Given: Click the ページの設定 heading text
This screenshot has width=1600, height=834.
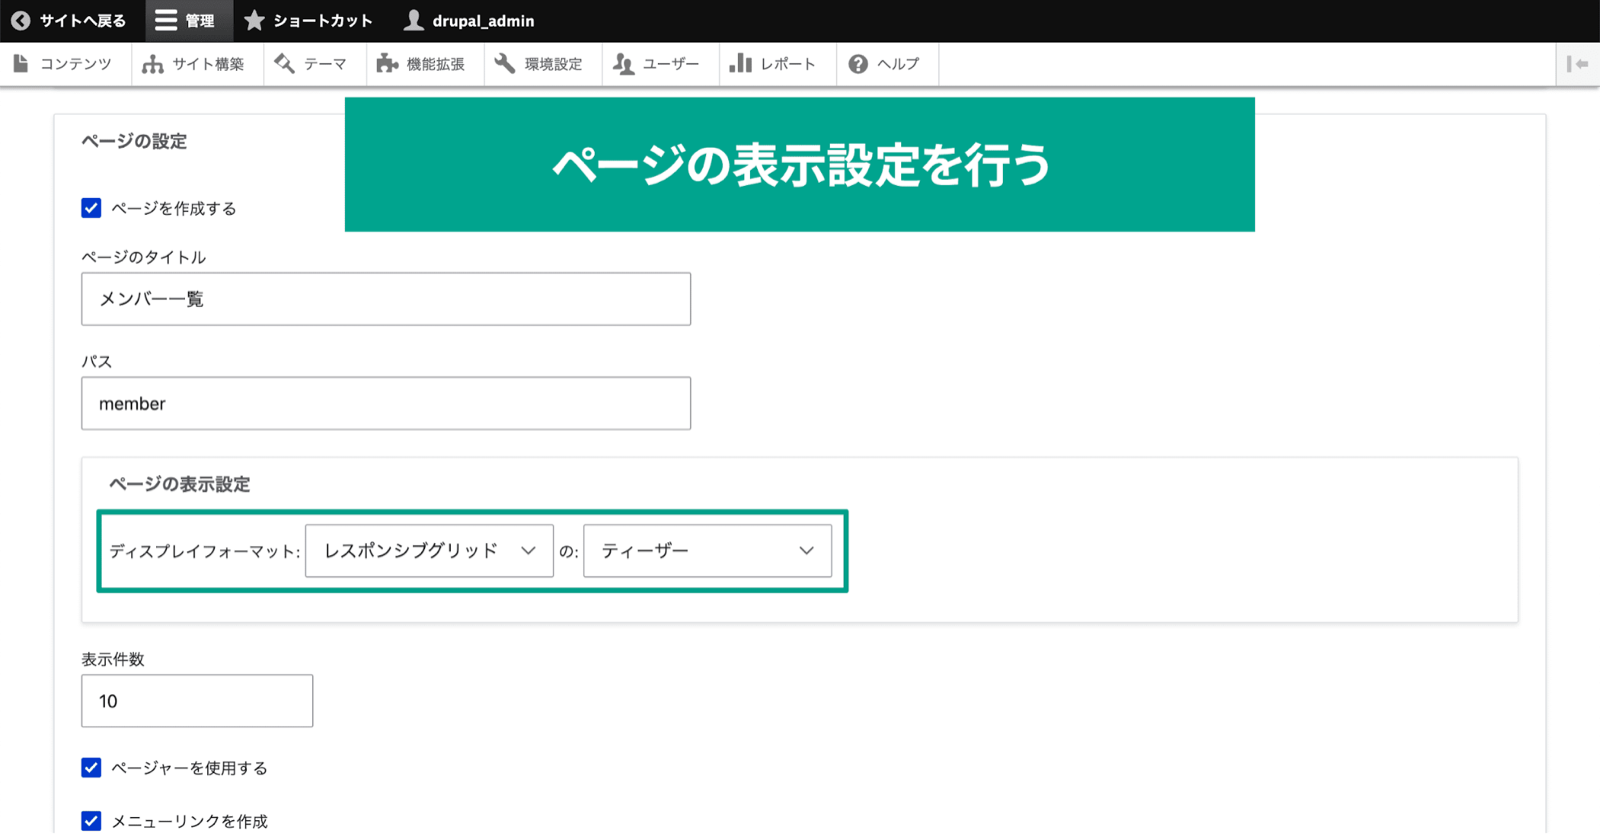Looking at the screenshot, I should pos(134,141).
